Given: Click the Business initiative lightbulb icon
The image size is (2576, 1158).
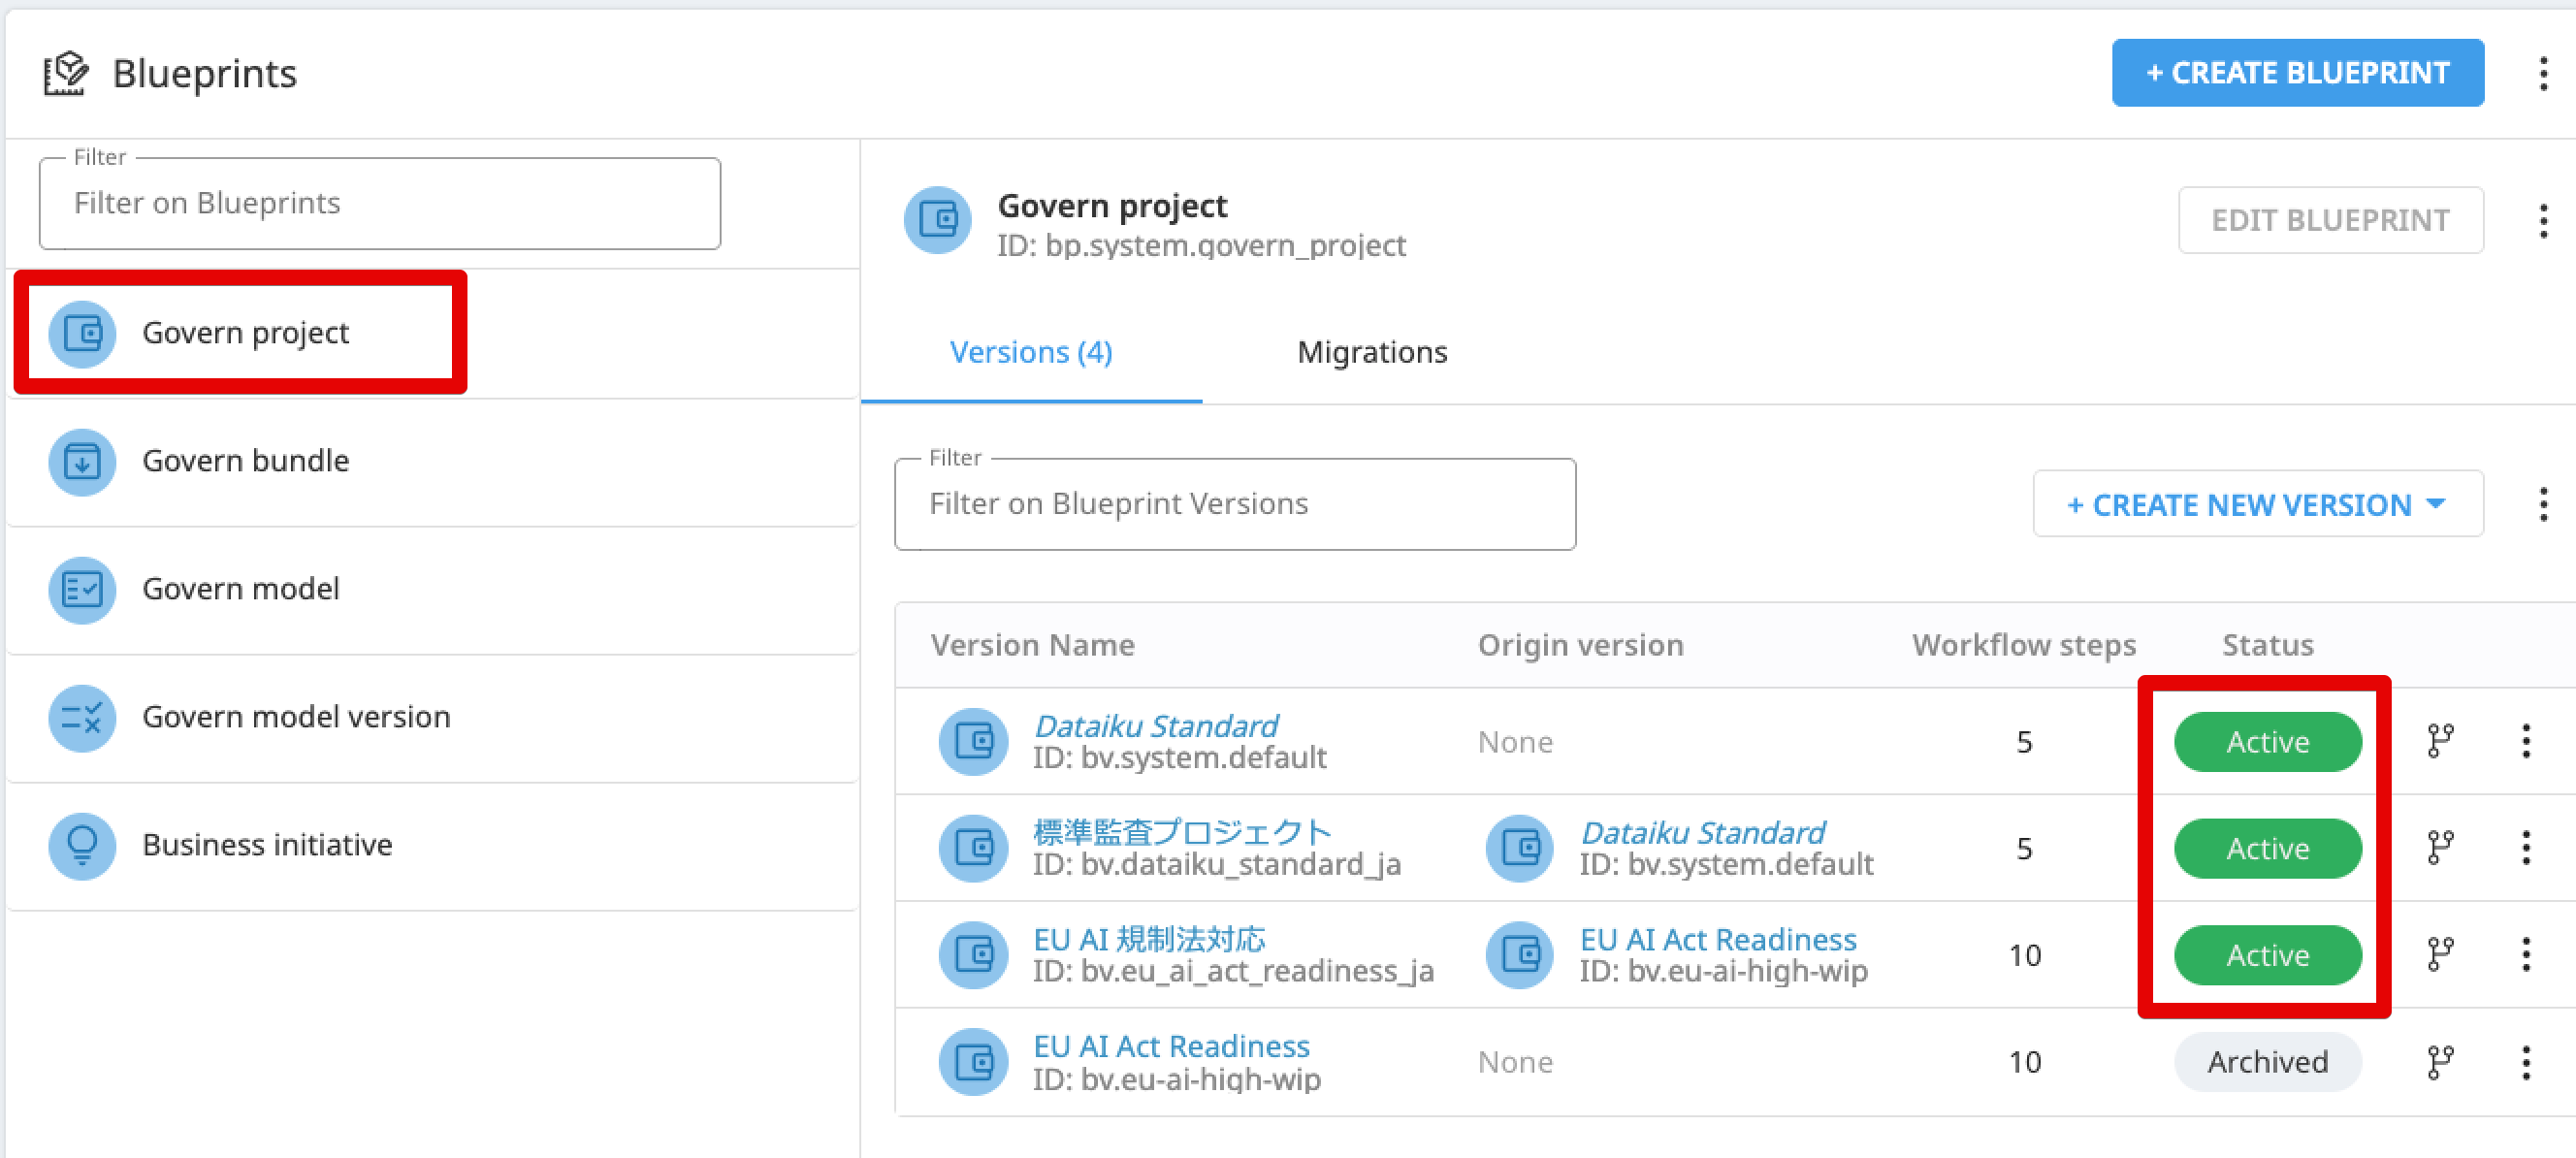Looking at the screenshot, I should (82, 846).
